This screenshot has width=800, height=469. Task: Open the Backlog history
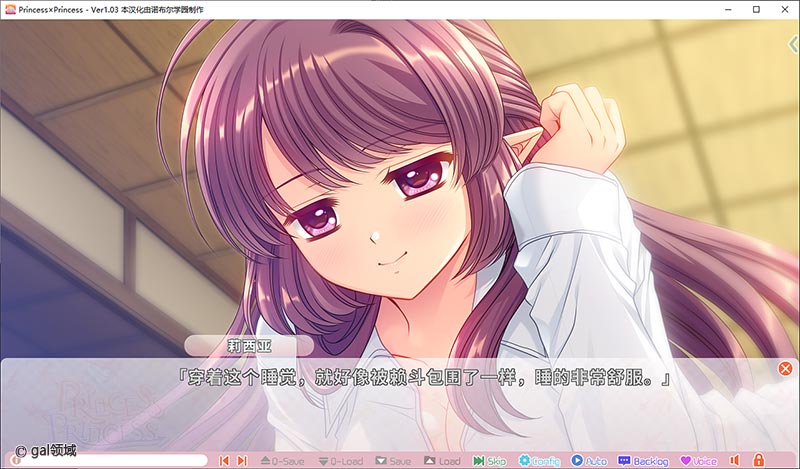[643, 461]
